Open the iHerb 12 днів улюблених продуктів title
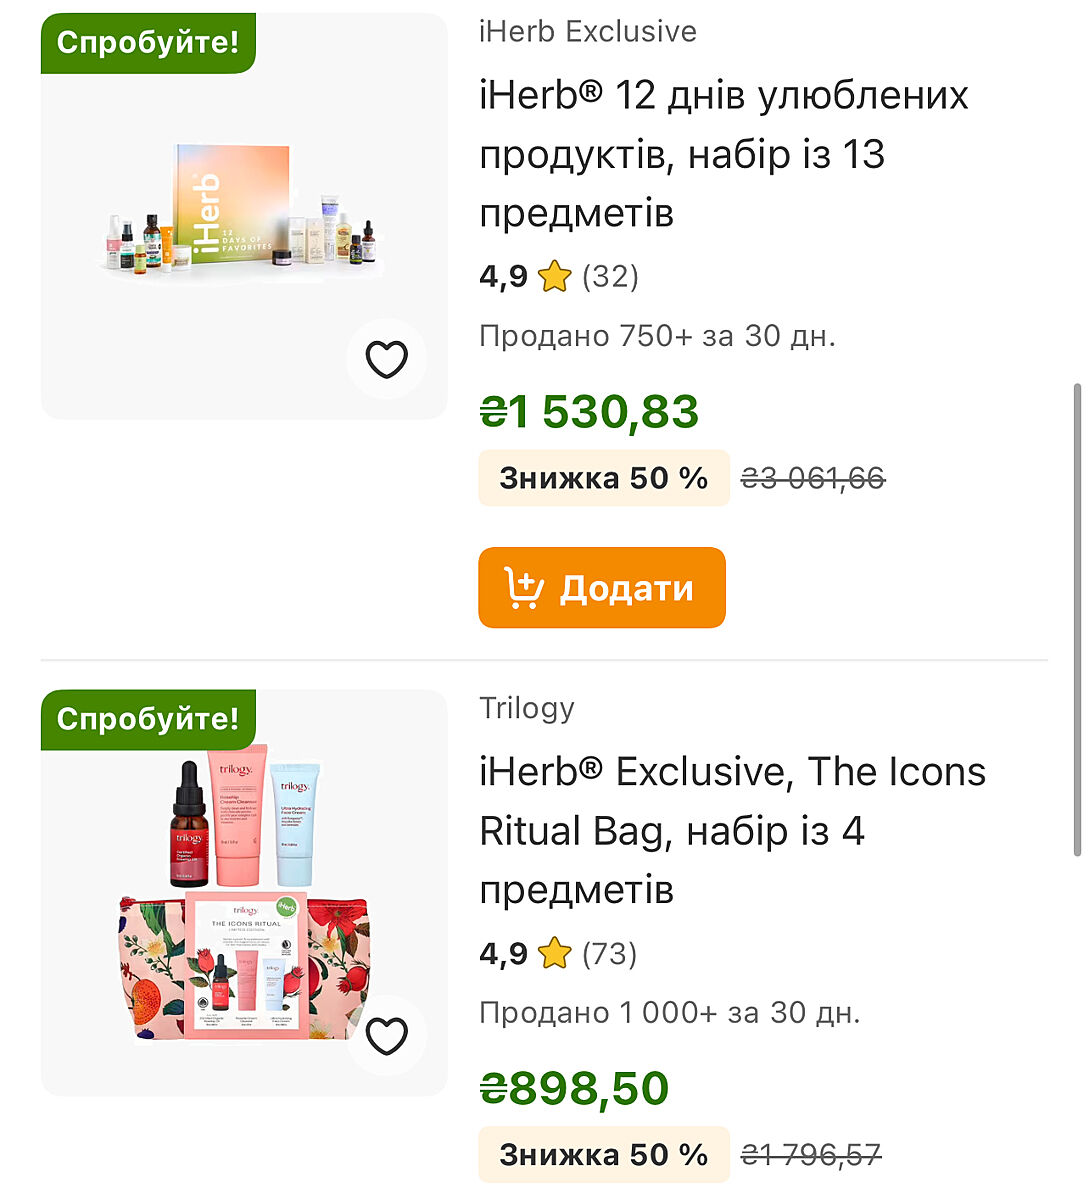The width and height of the screenshot is (1089, 1200). point(724,154)
